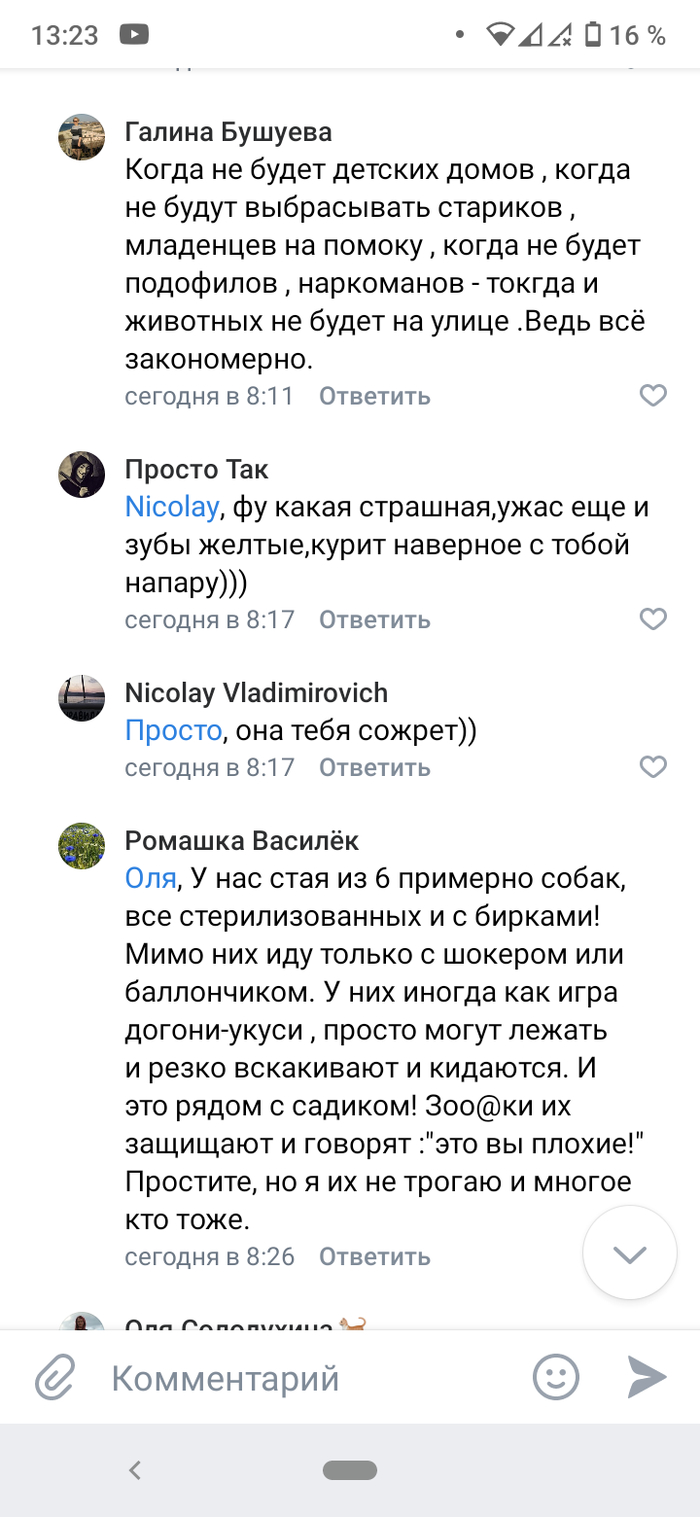
Task: Reply to Ромашка Василёк's comment
Action: [374, 1256]
